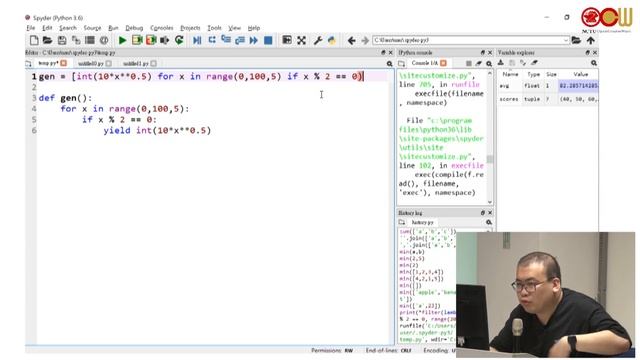Run until function returns in debugger
The height and width of the screenshot is (360, 640).
[240, 40]
